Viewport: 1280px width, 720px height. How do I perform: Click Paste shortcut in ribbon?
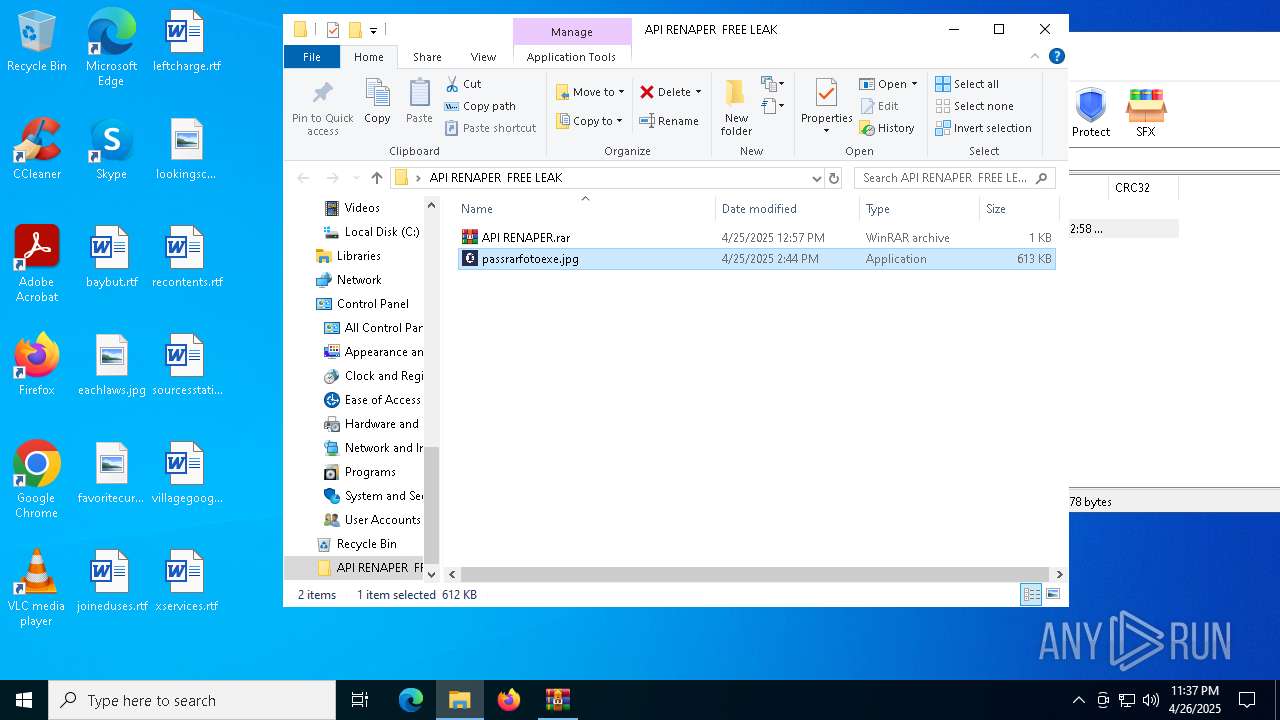coord(491,128)
